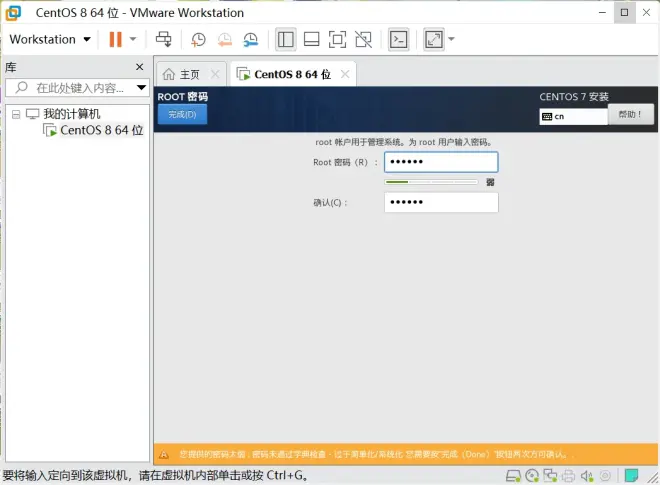Switch to the 主页 tab
This screenshot has width=660, height=485.
[x=182, y=74]
